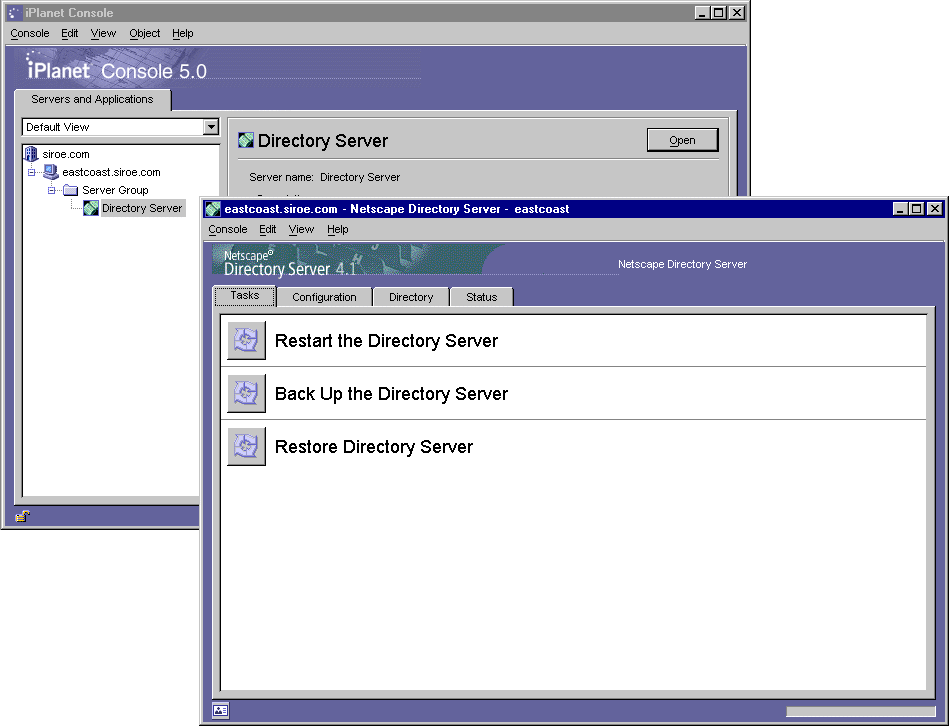
Task: Select eastcoast.siroe.com in the tree
Action: (x=111, y=172)
